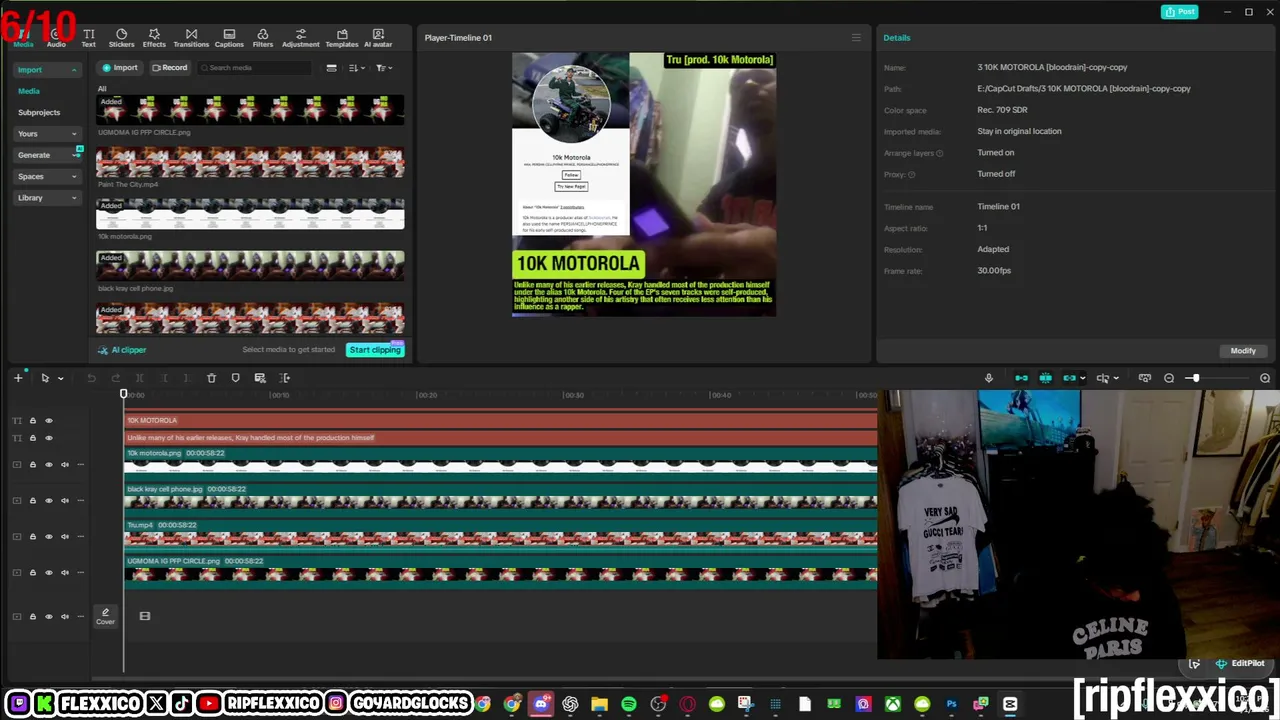This screenshot has height=720, width=1280.
Task: Focus the Search media field
Action: [x=255, y=68]
